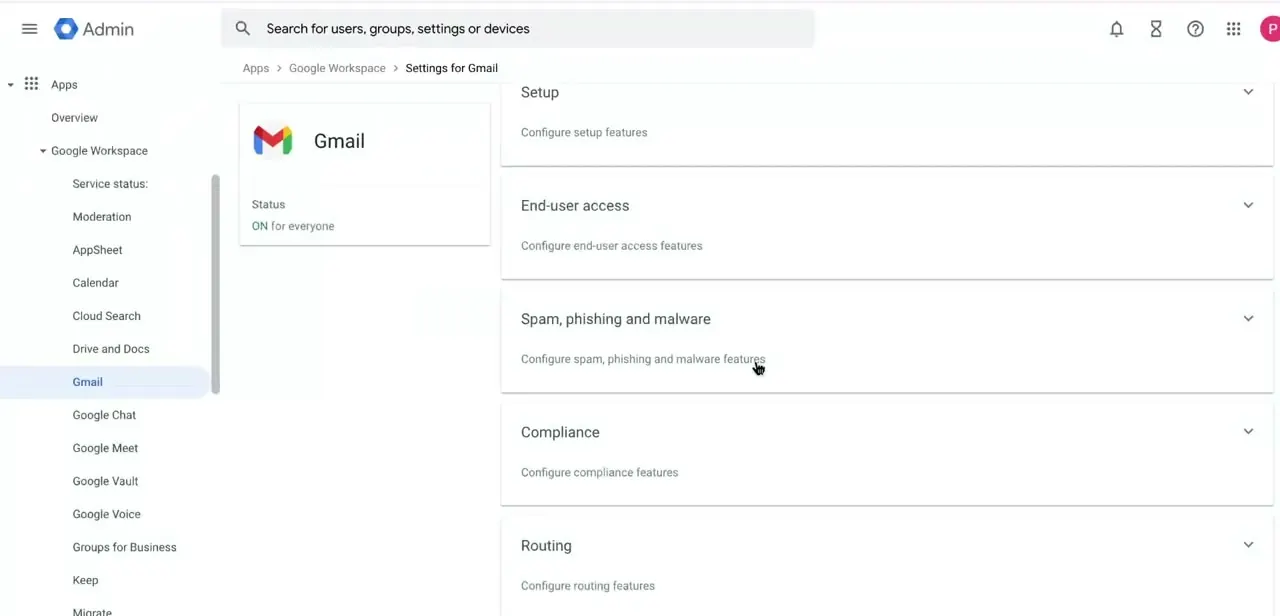The width and height of the screenshot is (1280, 616).
Task: Open Cloud Search in the sidebar
Action: [x=106, y=316]
